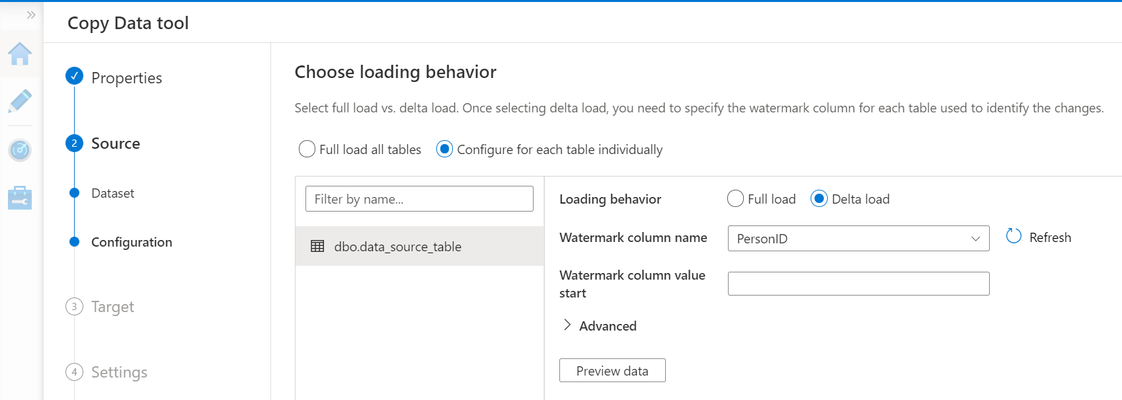
Task: Open the Manage toolbox icon
Action: [x=19, y=198]
